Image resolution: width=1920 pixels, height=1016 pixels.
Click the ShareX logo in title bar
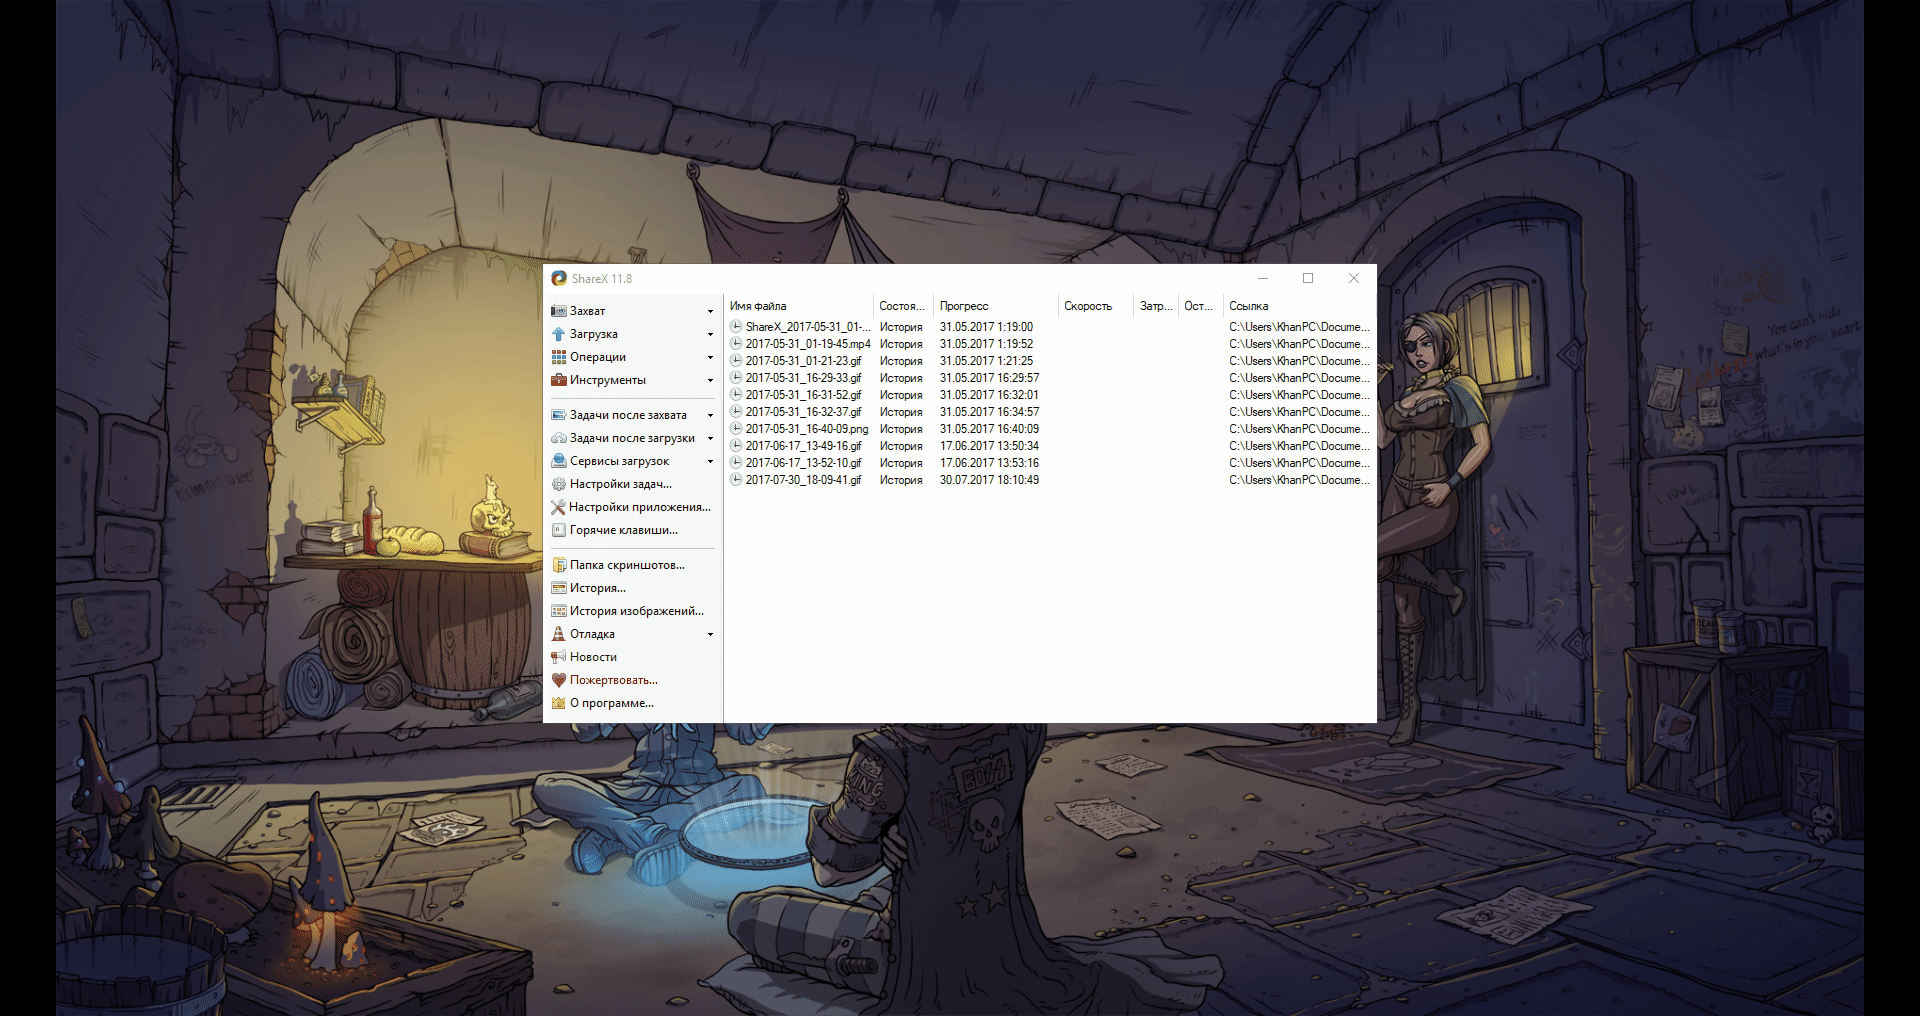point(559,278)
